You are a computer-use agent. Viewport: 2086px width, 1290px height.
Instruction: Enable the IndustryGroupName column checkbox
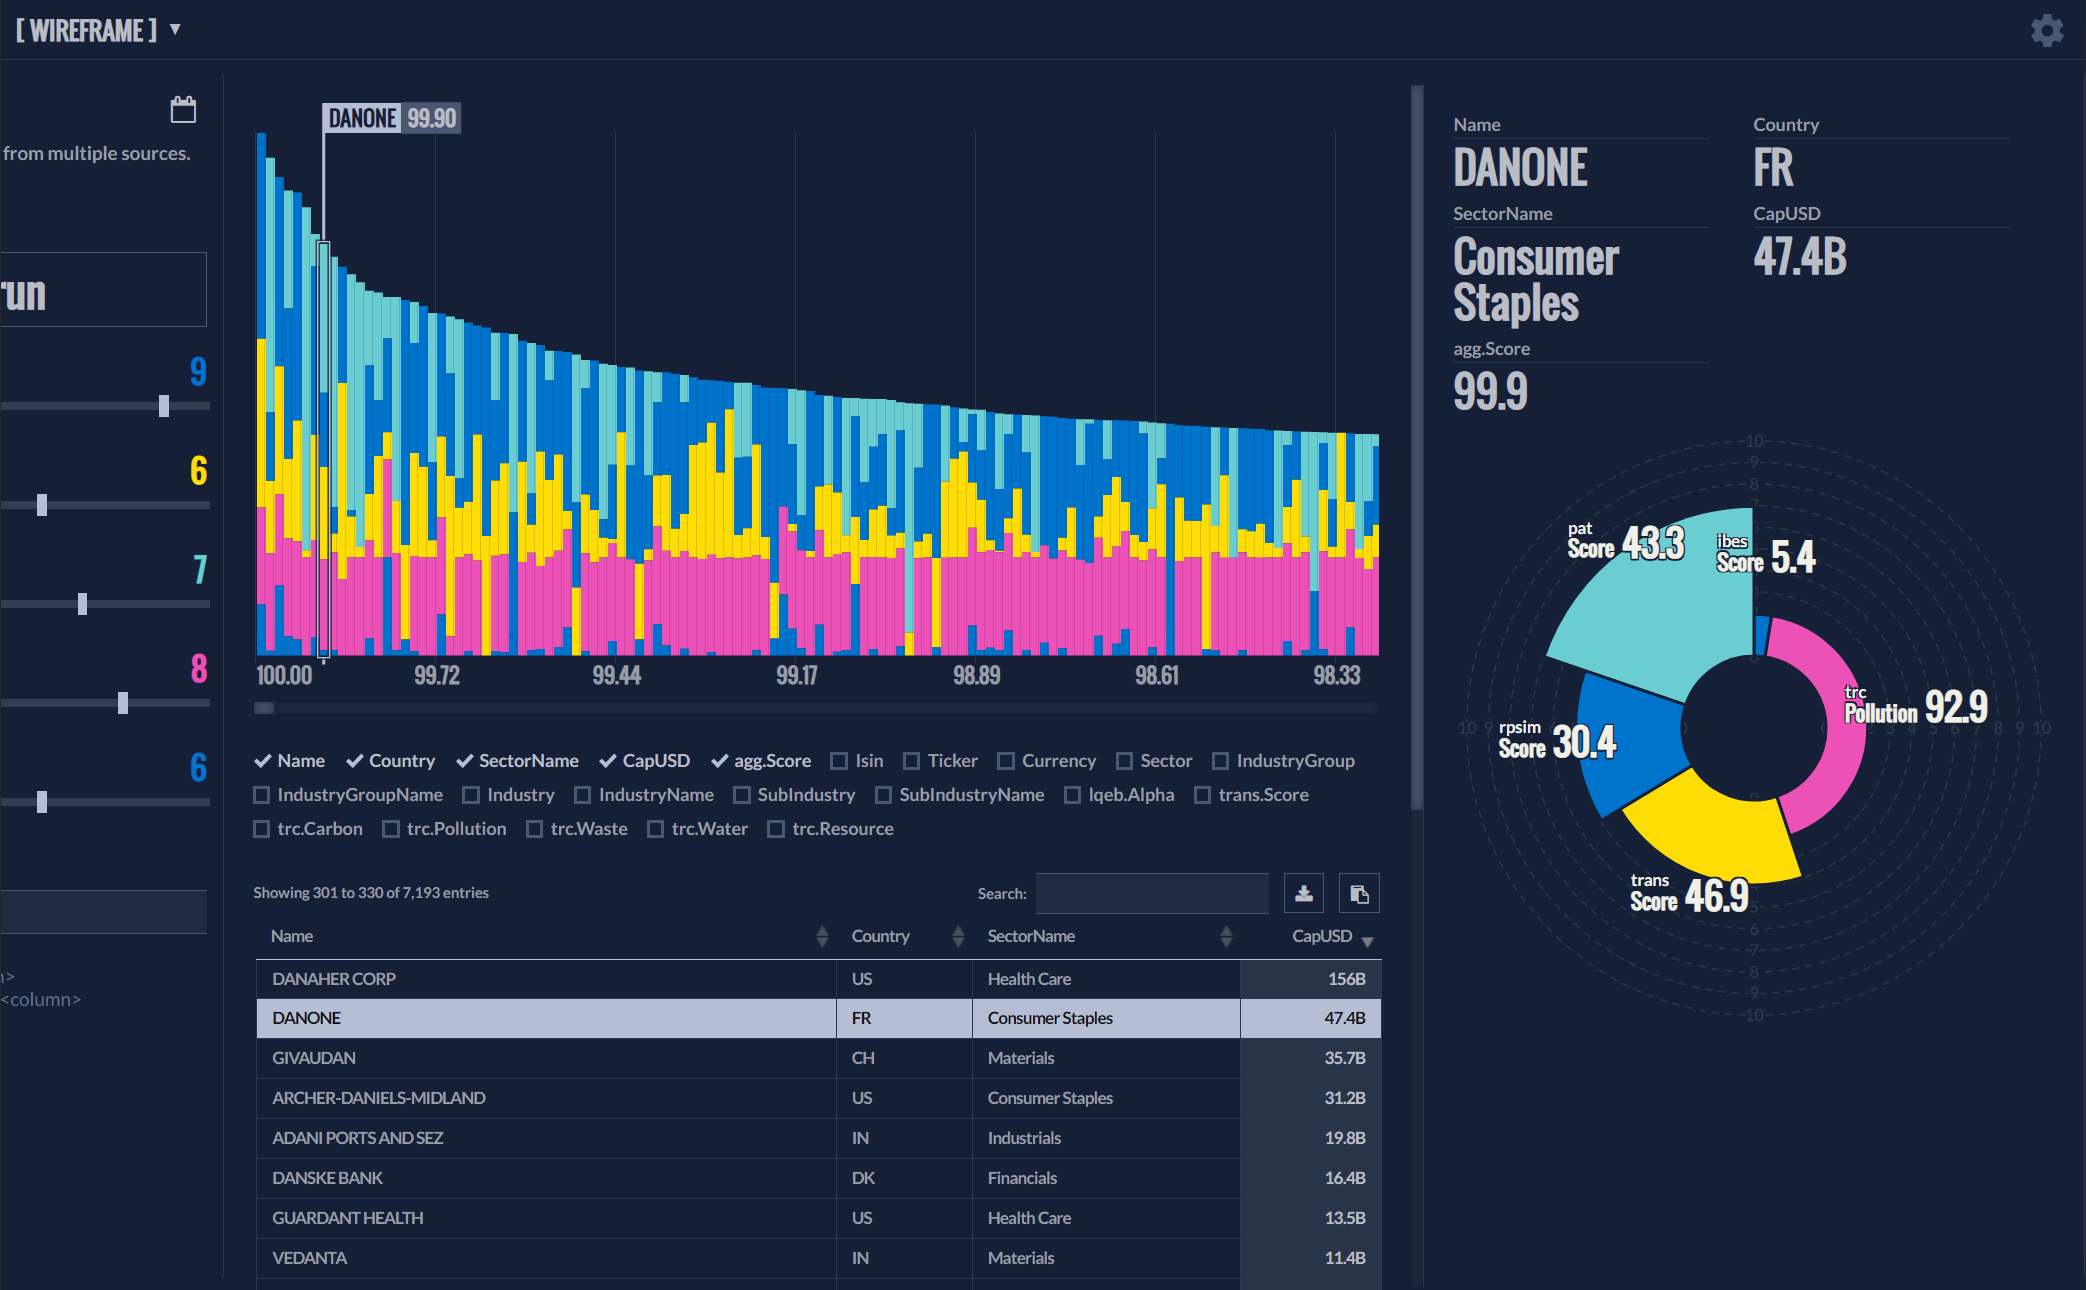[262, 795]
